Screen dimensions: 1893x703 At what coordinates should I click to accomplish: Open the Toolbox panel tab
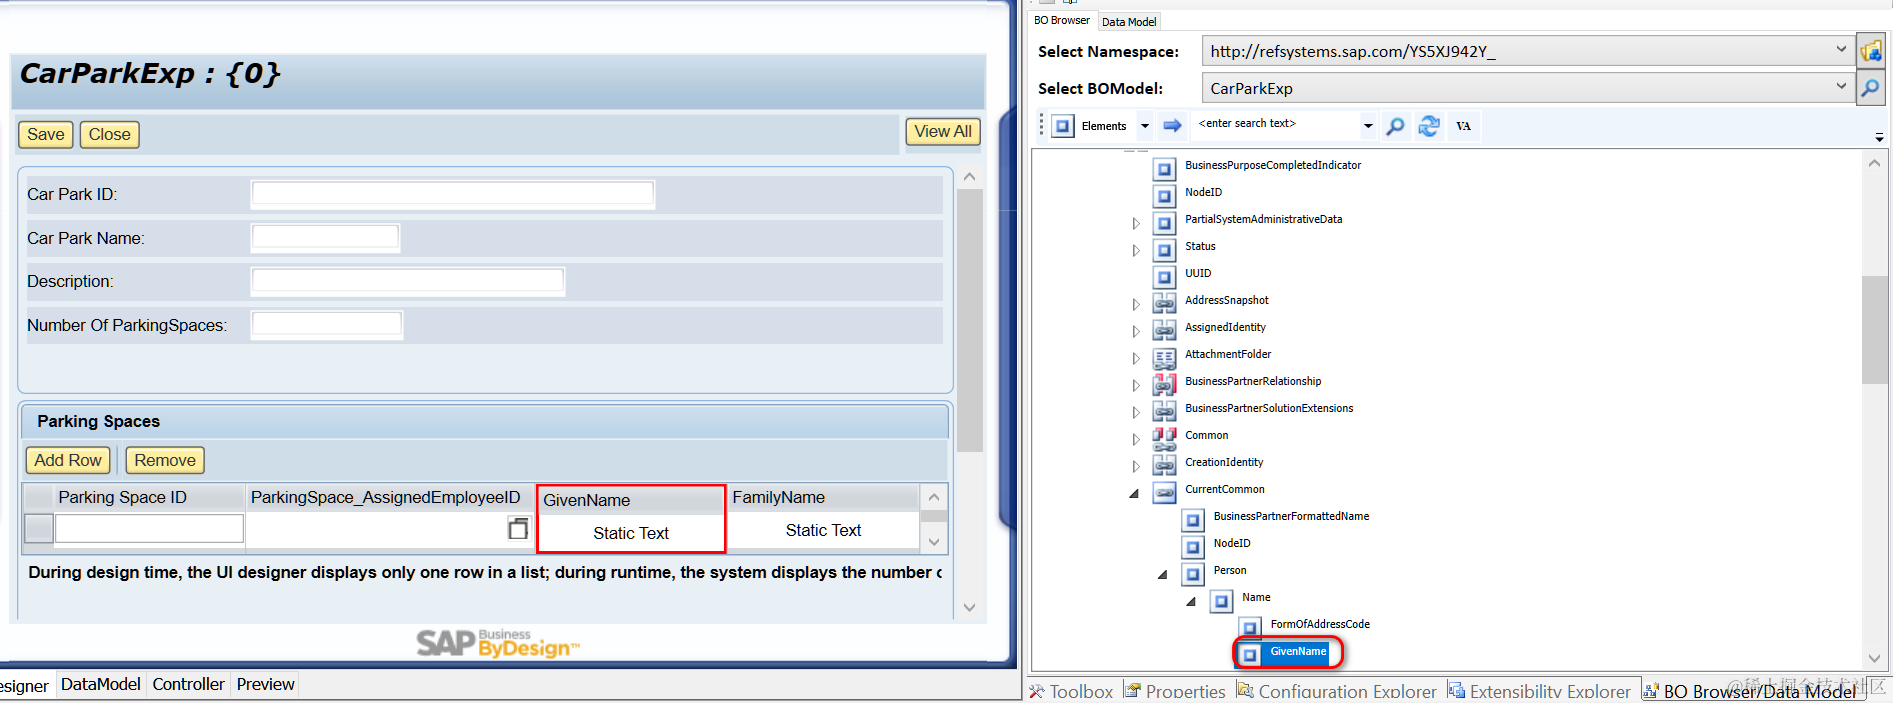pos(1072,691)
